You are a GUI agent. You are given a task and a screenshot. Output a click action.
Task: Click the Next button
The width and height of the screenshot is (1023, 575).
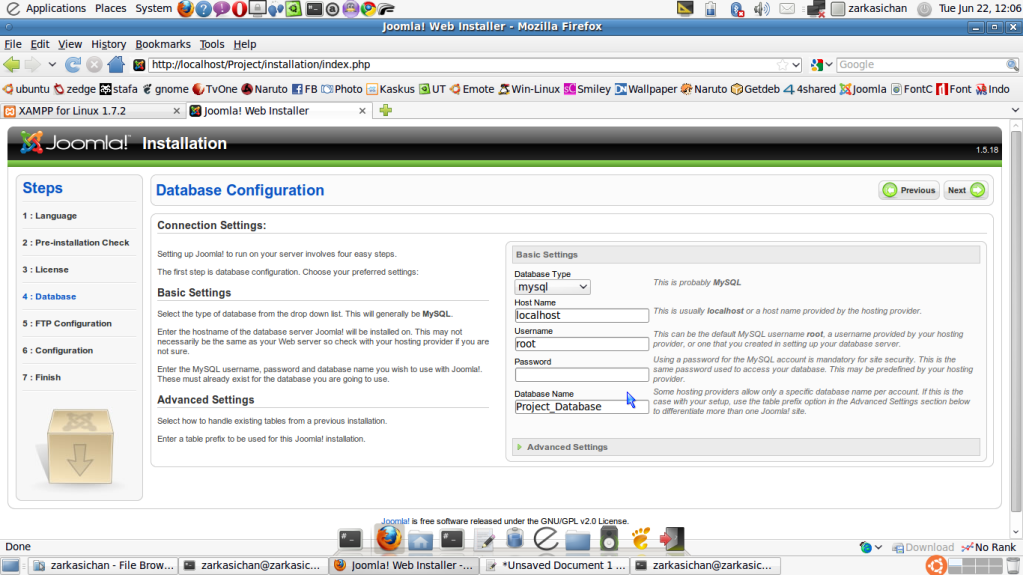tap(966, 190)
